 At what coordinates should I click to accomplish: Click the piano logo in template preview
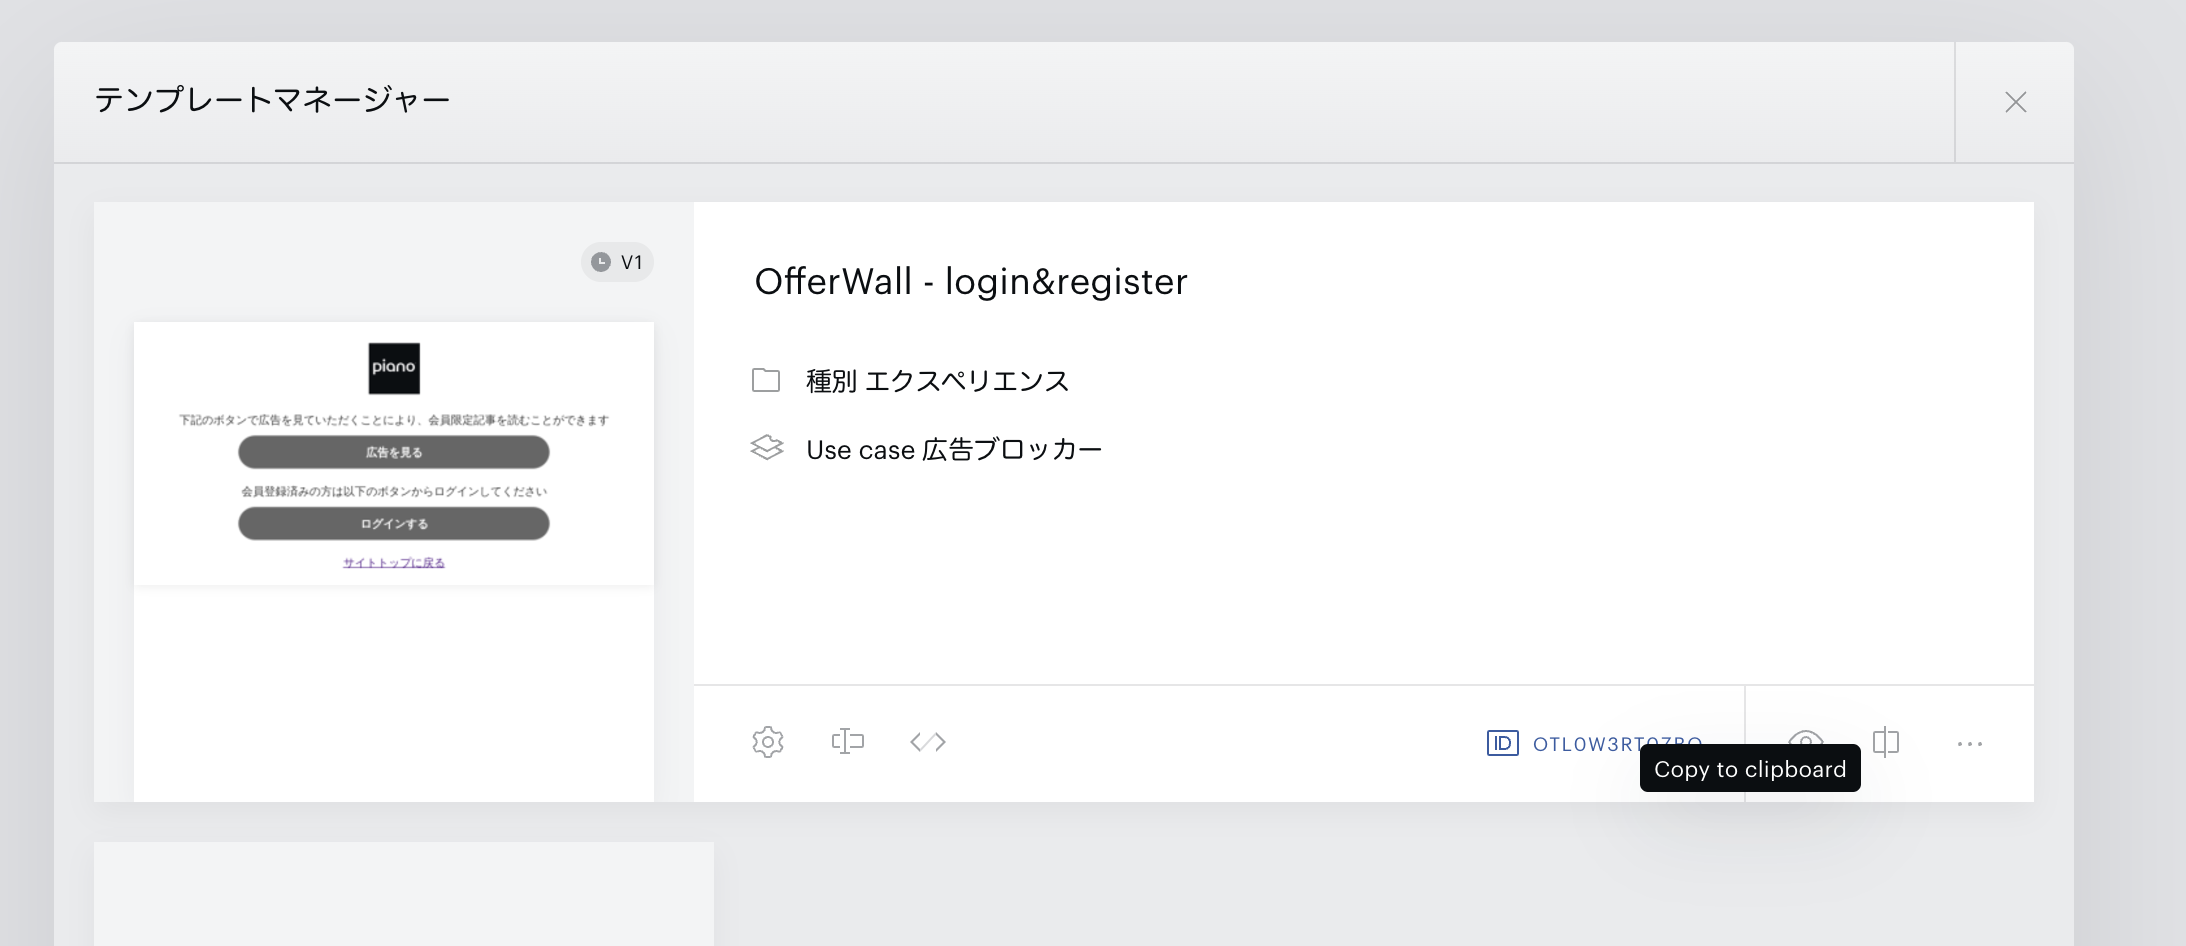[393, 368]
